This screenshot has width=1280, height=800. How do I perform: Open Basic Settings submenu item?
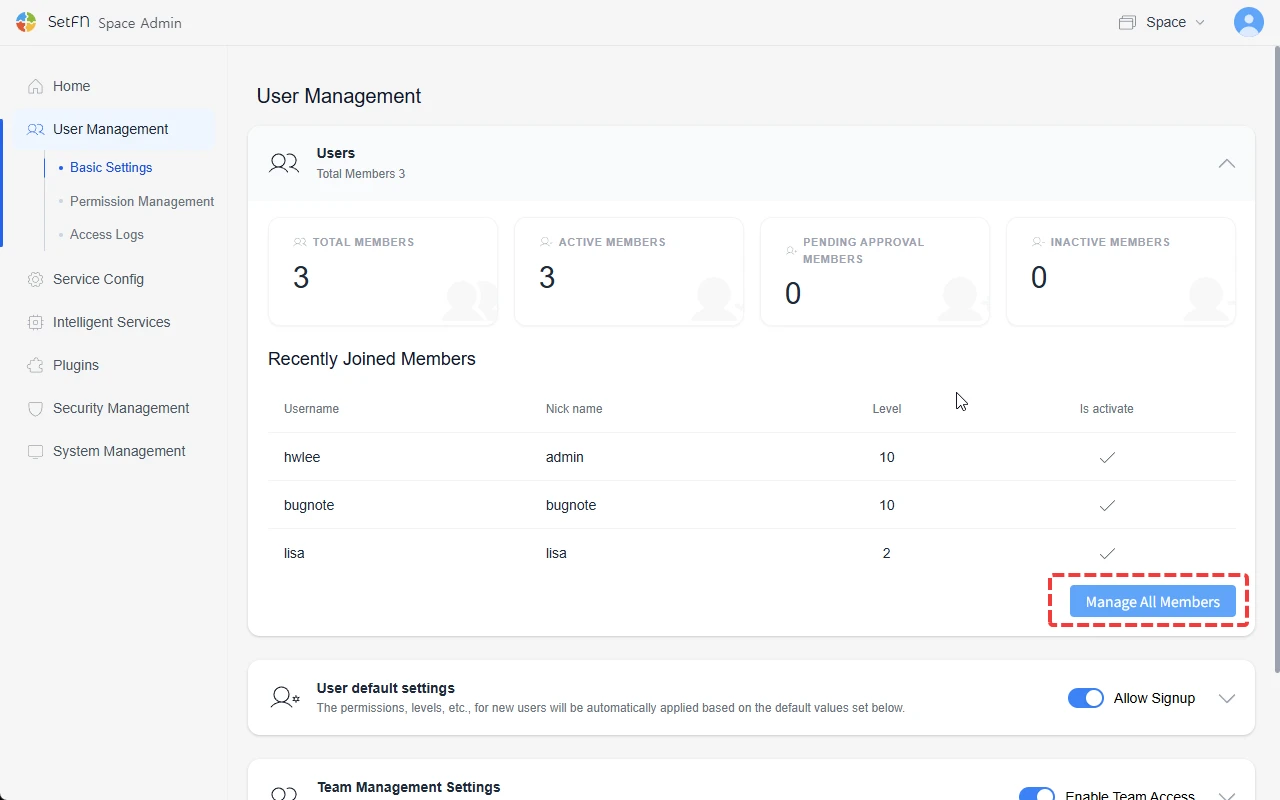111,168
